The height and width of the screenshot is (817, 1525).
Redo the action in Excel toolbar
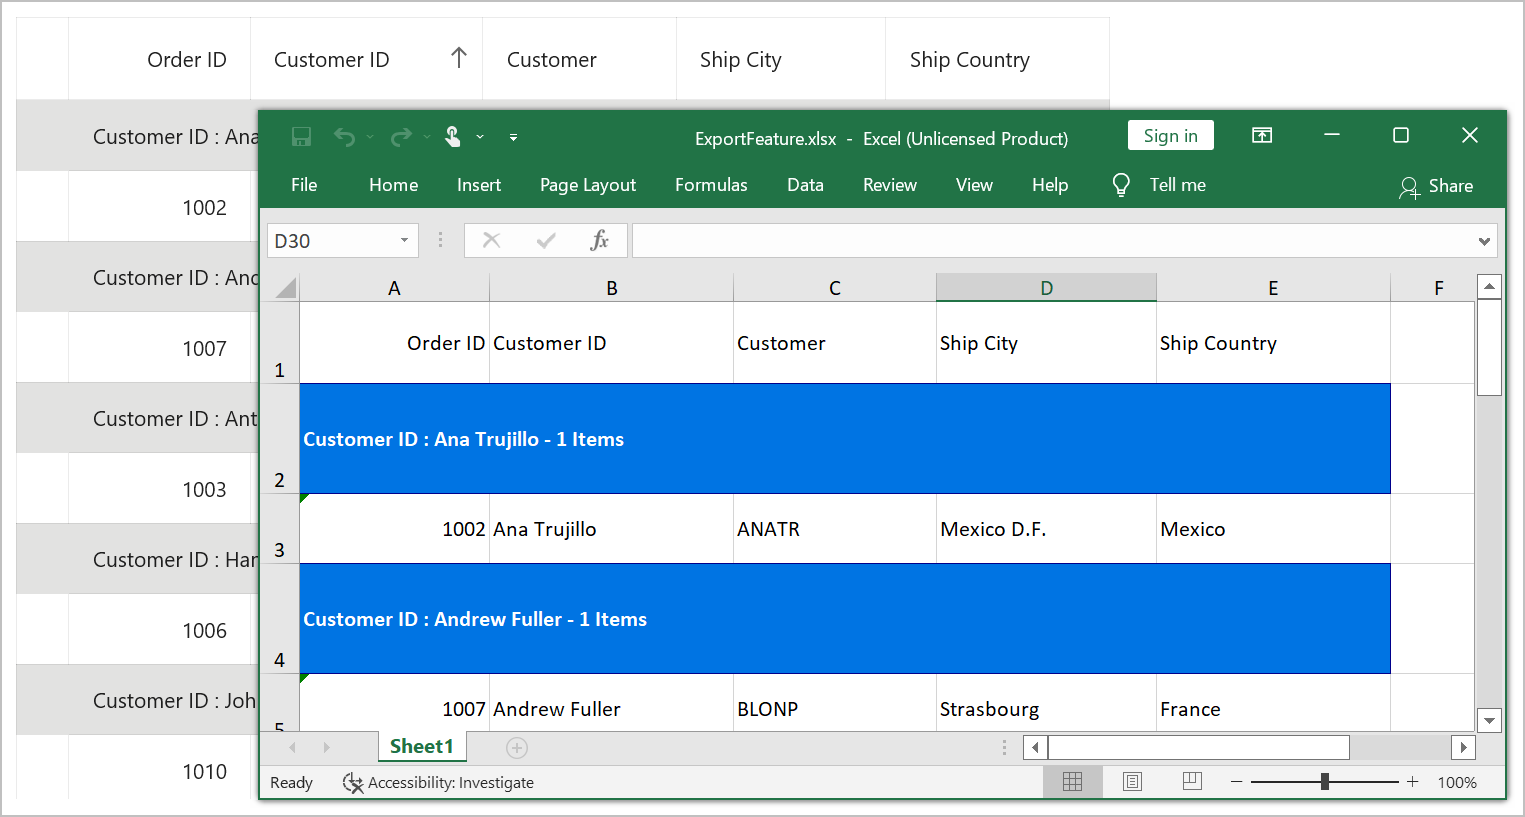[401, 137]
